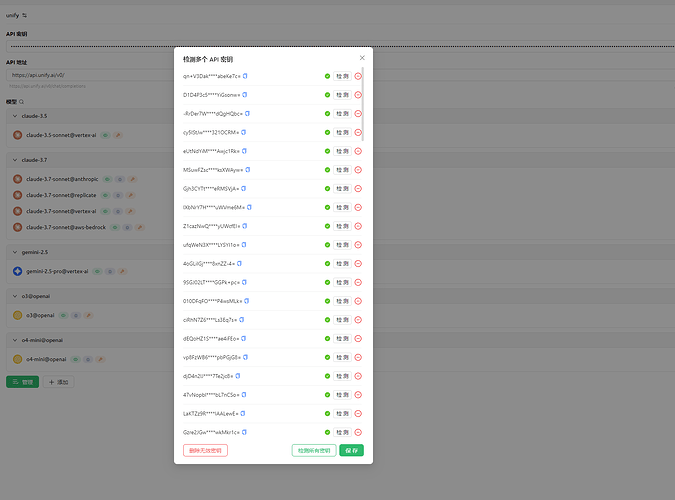This screenshot has height=500, width=675.
Task: Remove the key starting with 47vNopbI
Action: pyautogui.click(x=358, y=395)
